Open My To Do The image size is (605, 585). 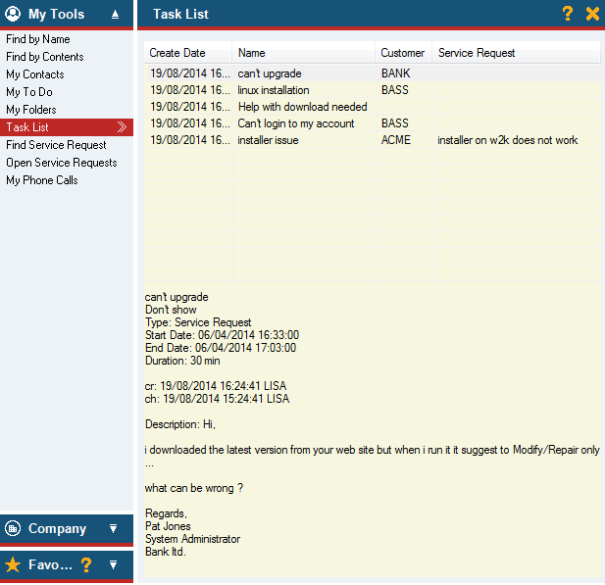(x=29, y=92)
